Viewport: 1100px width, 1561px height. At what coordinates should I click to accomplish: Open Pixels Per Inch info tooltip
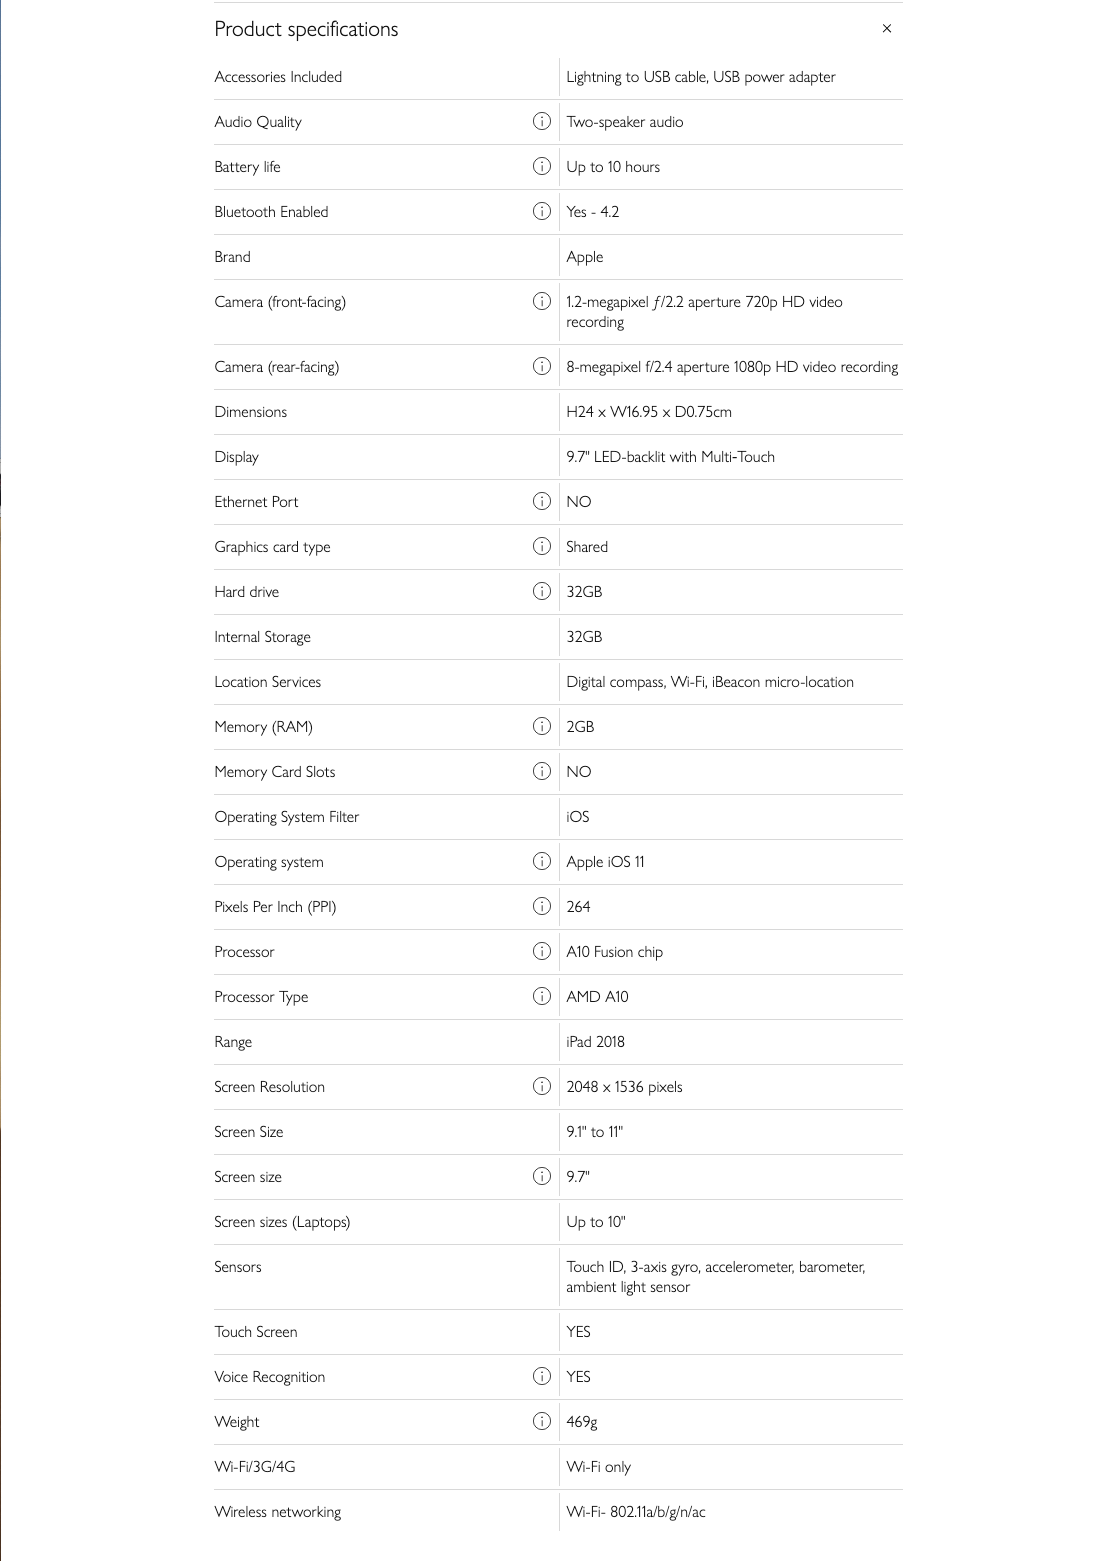(x=541, y=906)
